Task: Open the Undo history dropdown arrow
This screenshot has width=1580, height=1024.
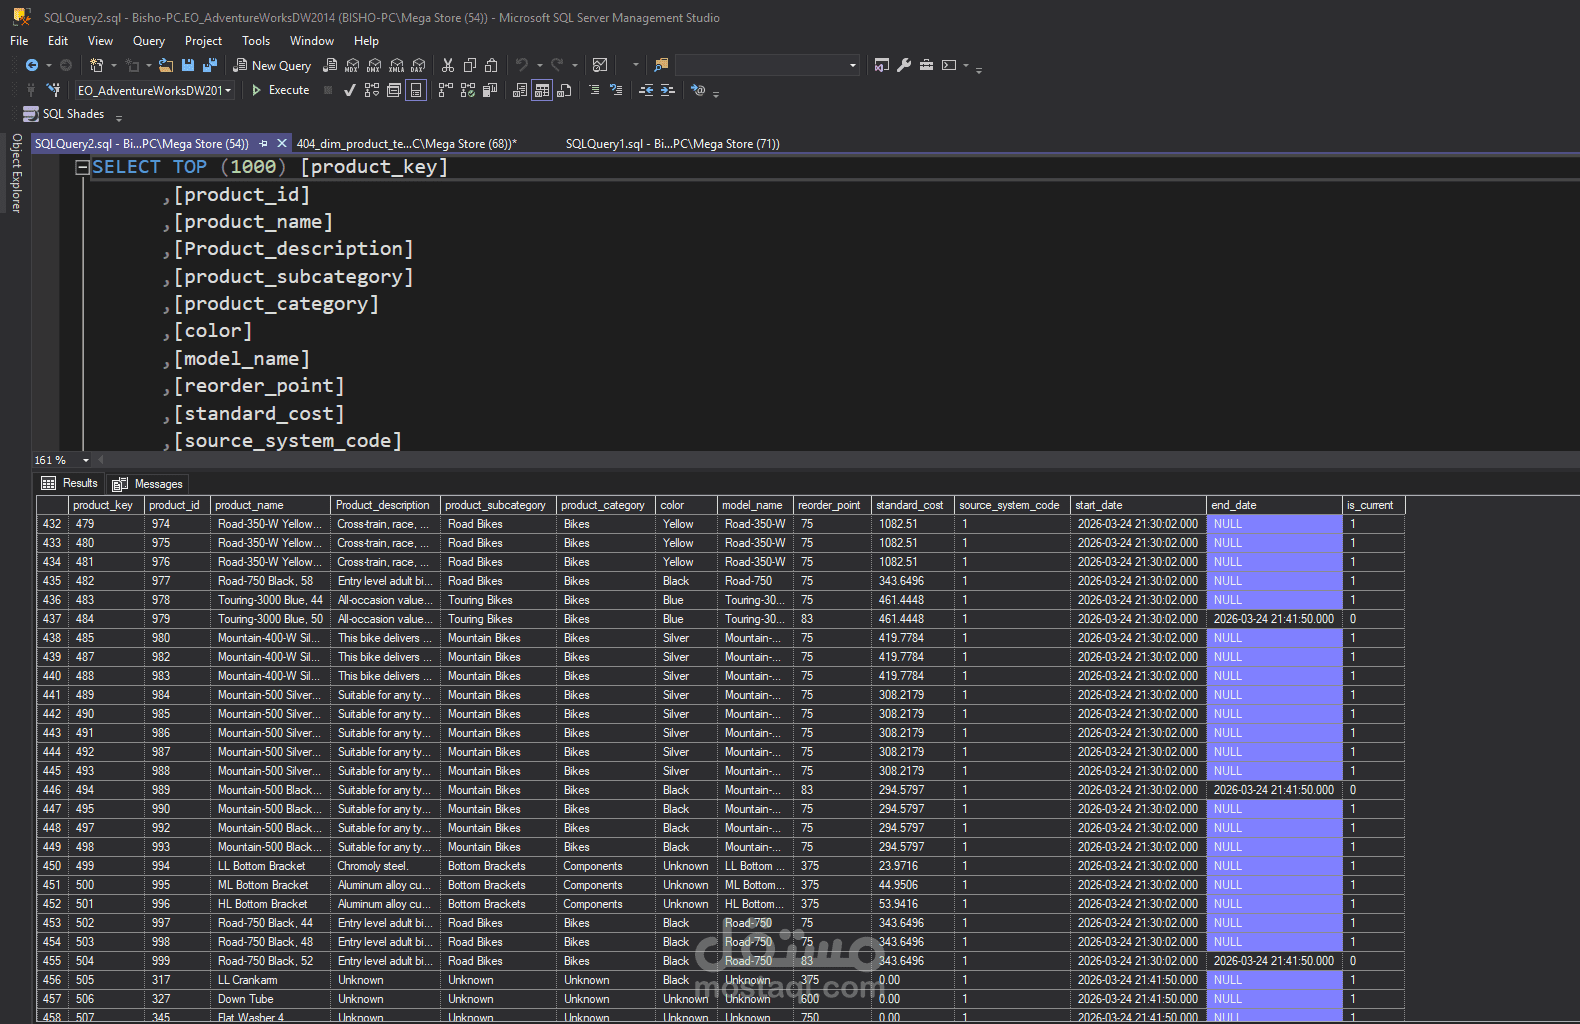Action: [540, 66]
